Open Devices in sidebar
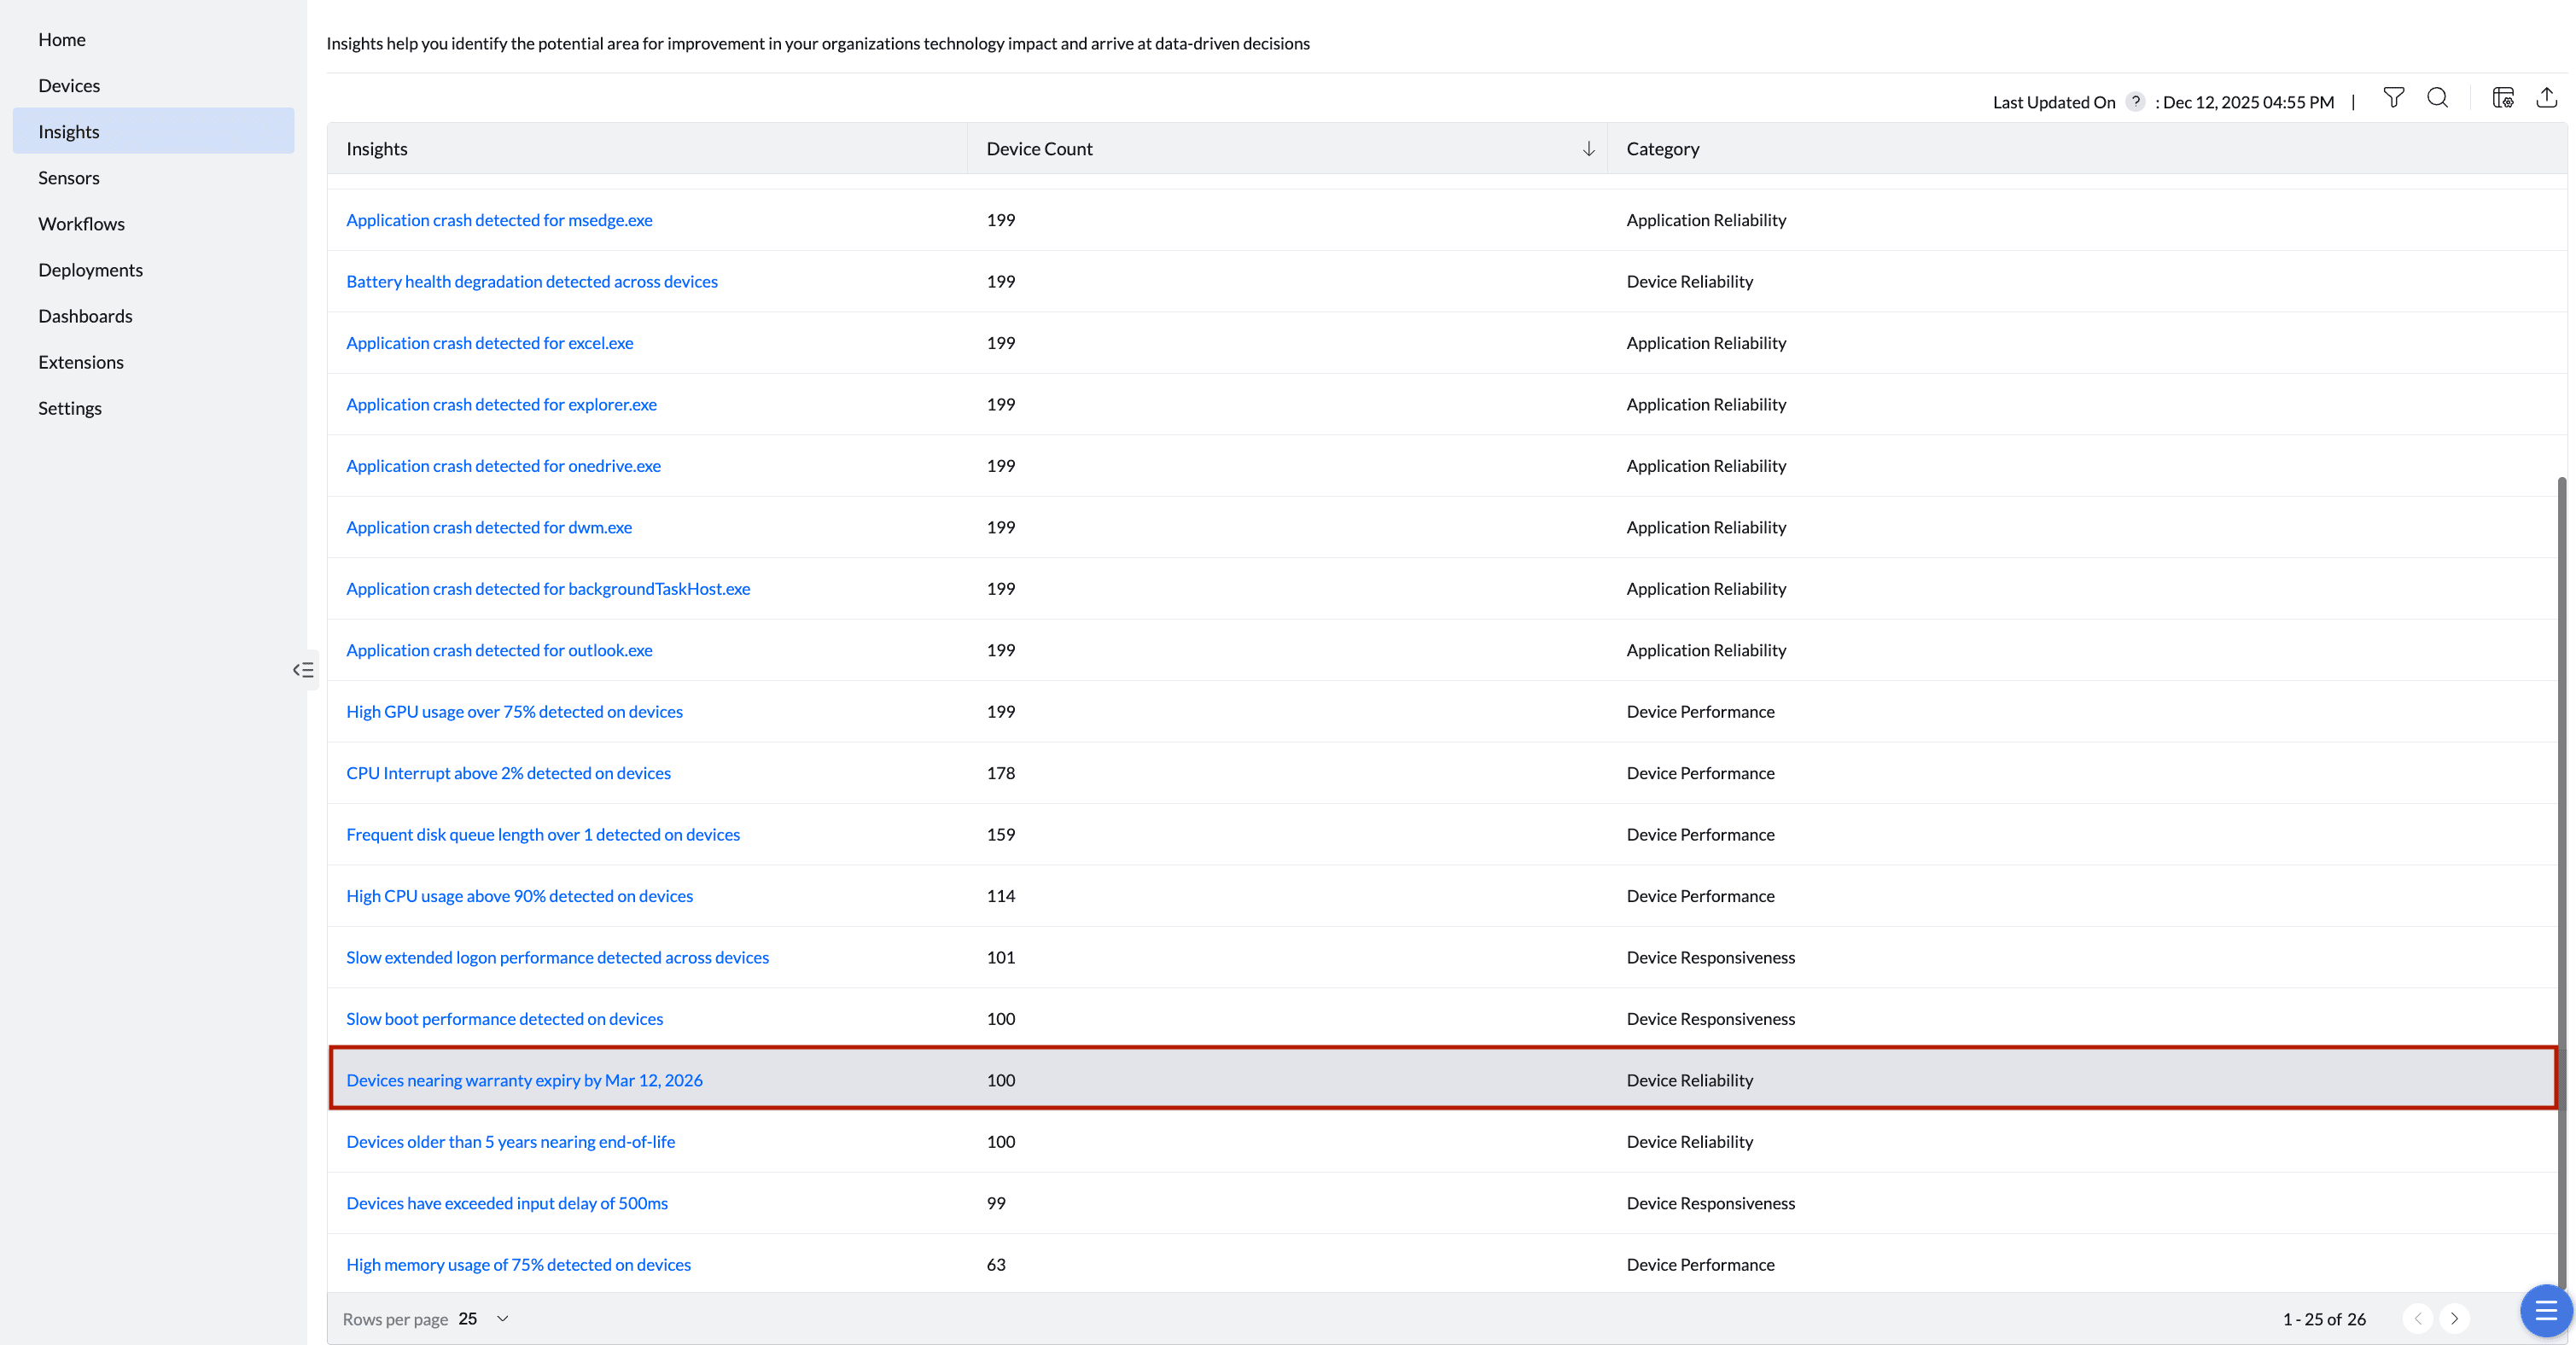The height and width of the screenshot is (1345, 2576). [69, 85]
